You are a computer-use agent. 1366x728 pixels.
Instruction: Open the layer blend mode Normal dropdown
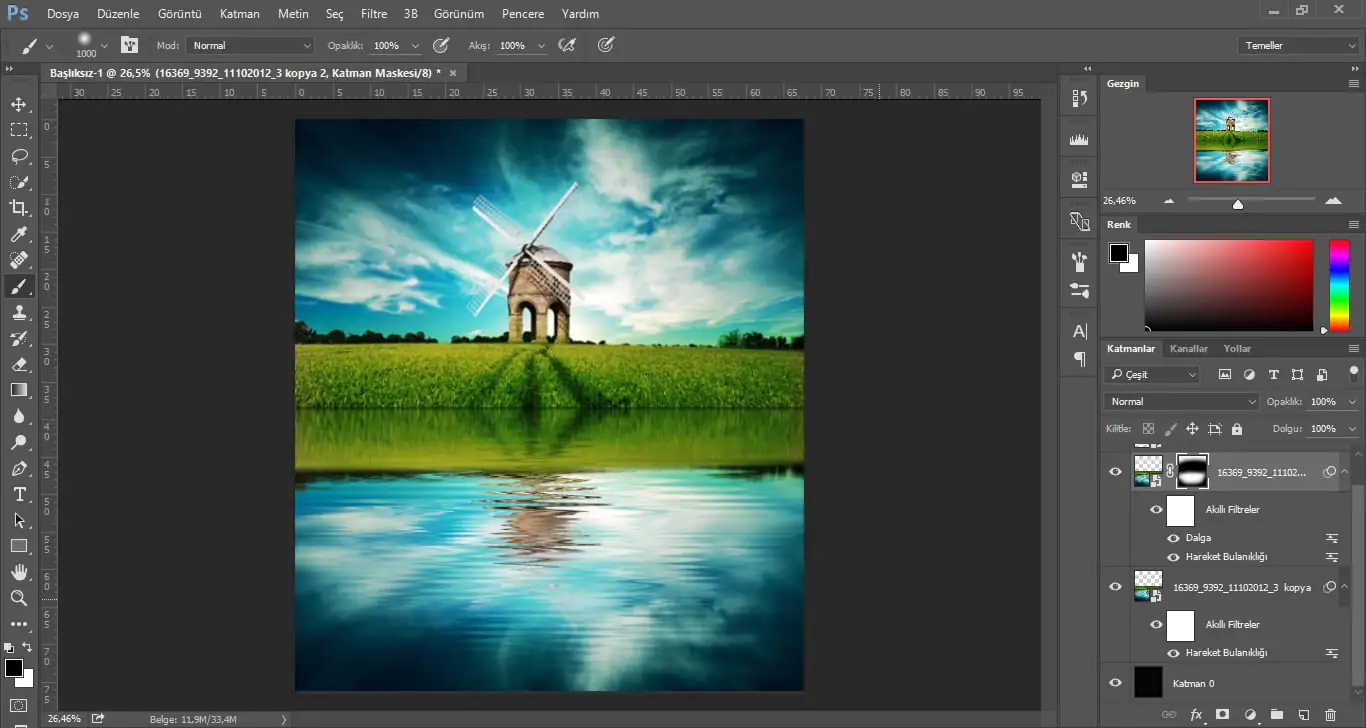[1181, 401]
